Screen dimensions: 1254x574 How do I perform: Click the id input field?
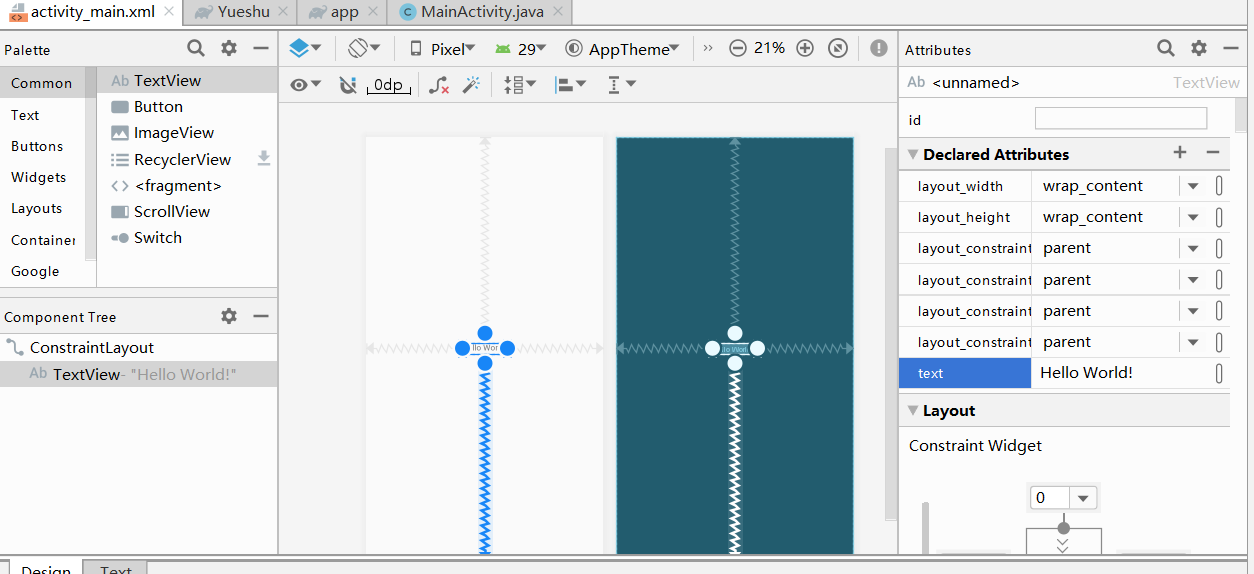1121,119
